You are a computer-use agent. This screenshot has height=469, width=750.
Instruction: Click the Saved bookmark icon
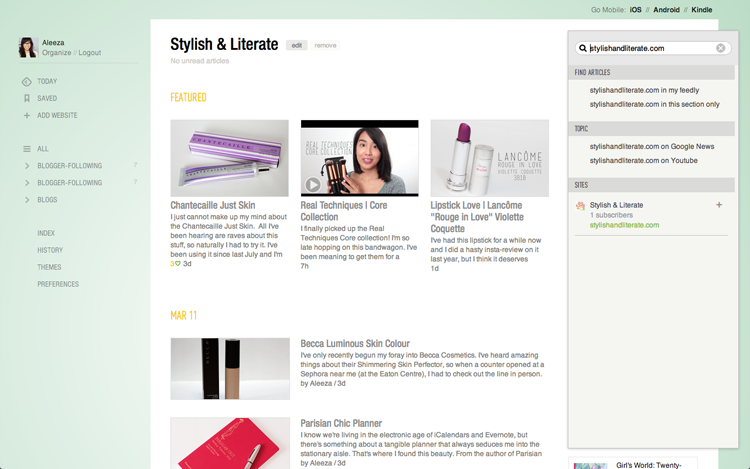(x=27, y=98)
